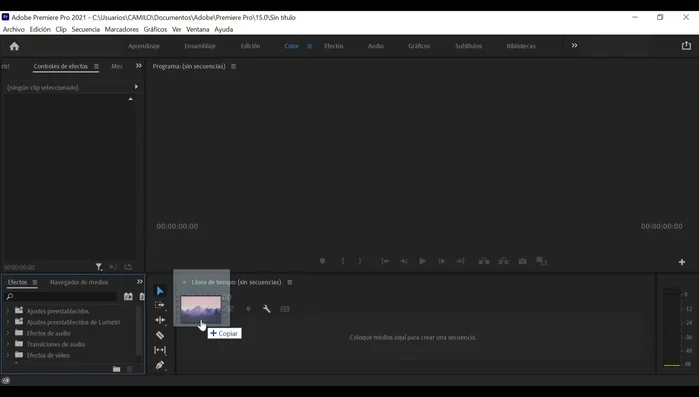Select the Selection arrow tool
The height and width of the screenshot is (397, 699).
click(x=160, y=291)
